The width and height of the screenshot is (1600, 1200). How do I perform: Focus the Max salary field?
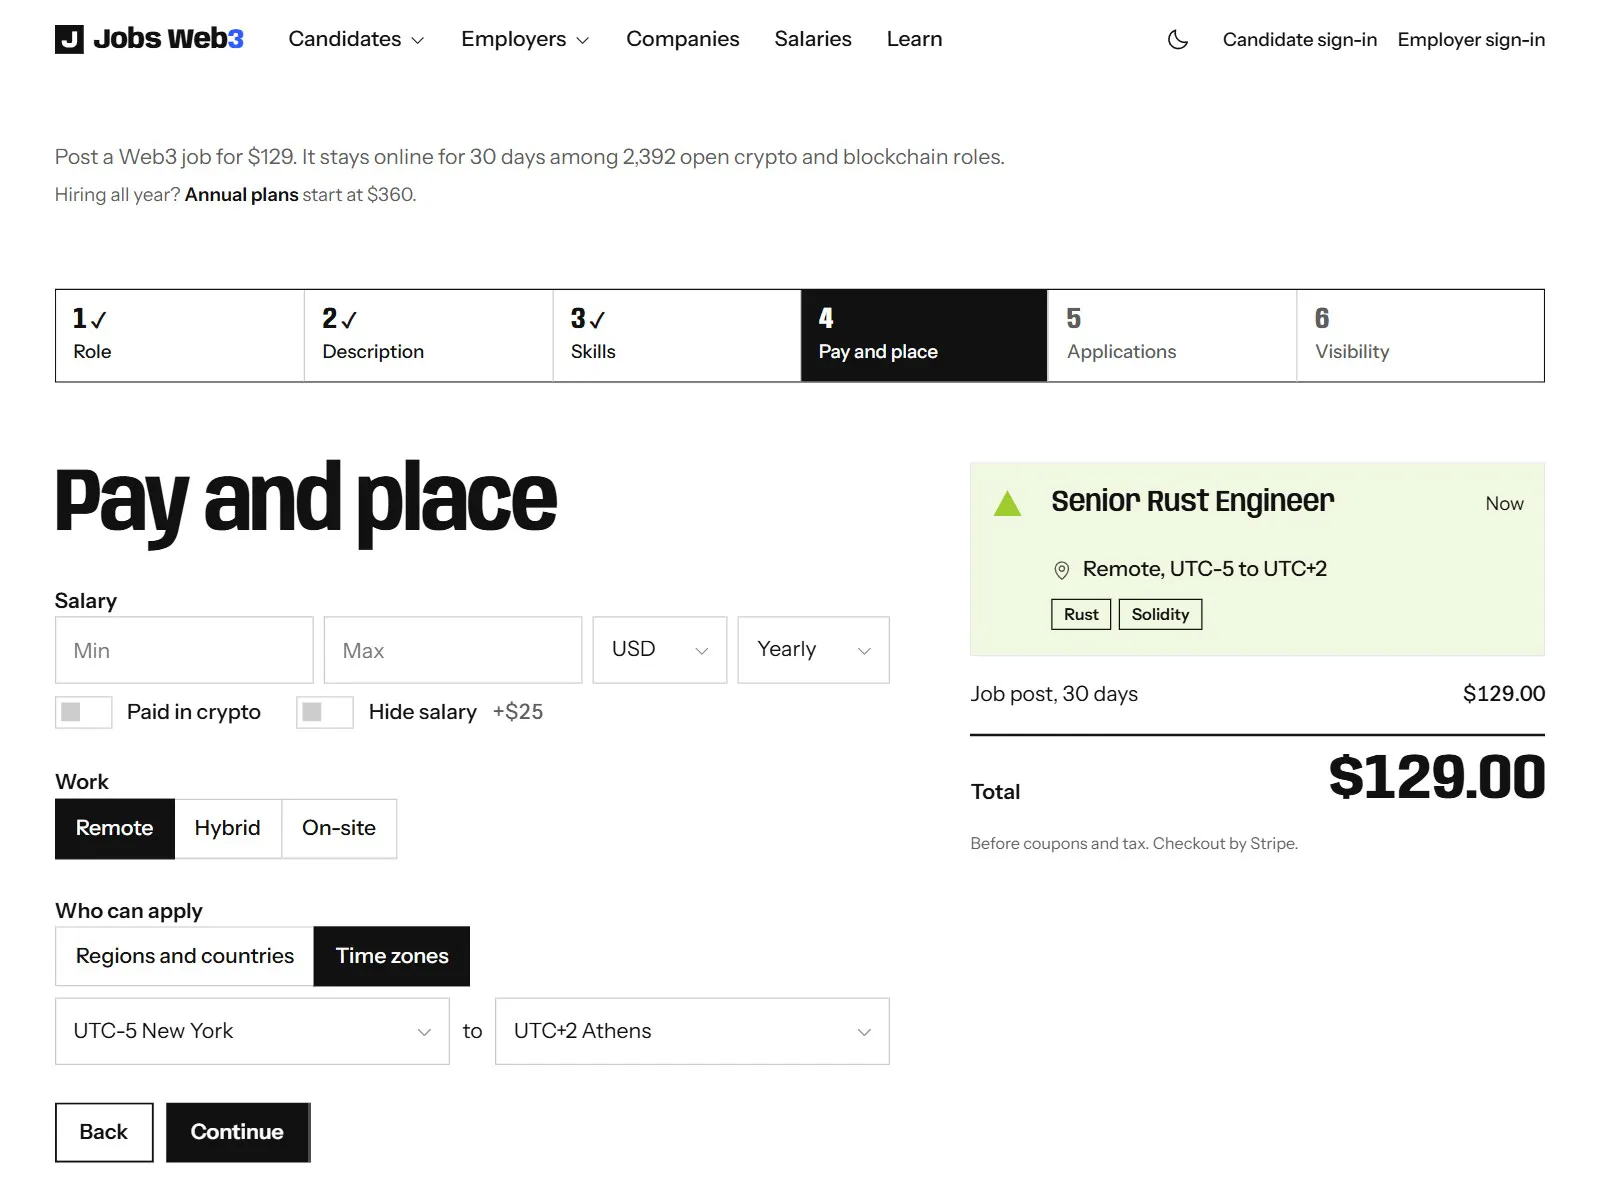click(x=453, y=650)
